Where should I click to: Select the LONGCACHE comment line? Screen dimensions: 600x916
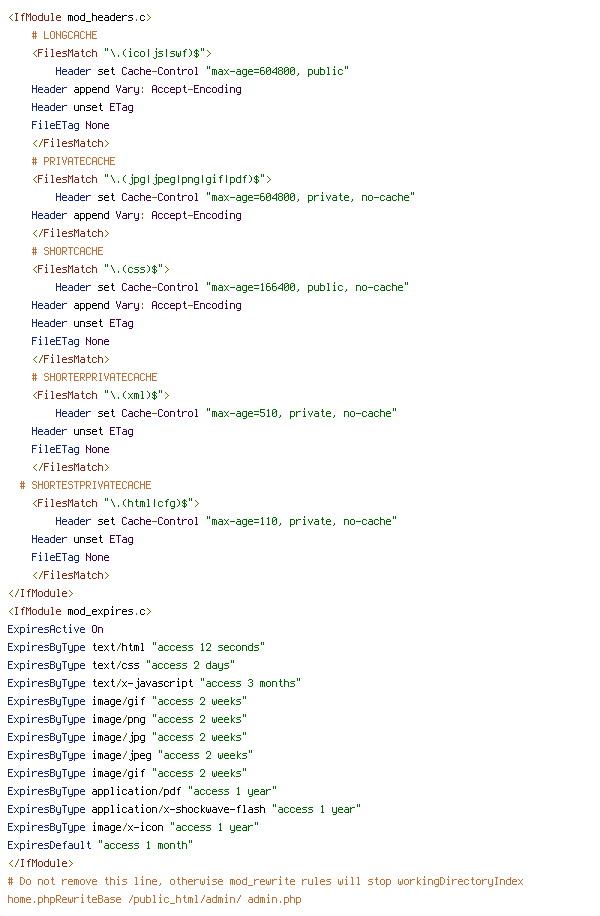coord(64,36)
